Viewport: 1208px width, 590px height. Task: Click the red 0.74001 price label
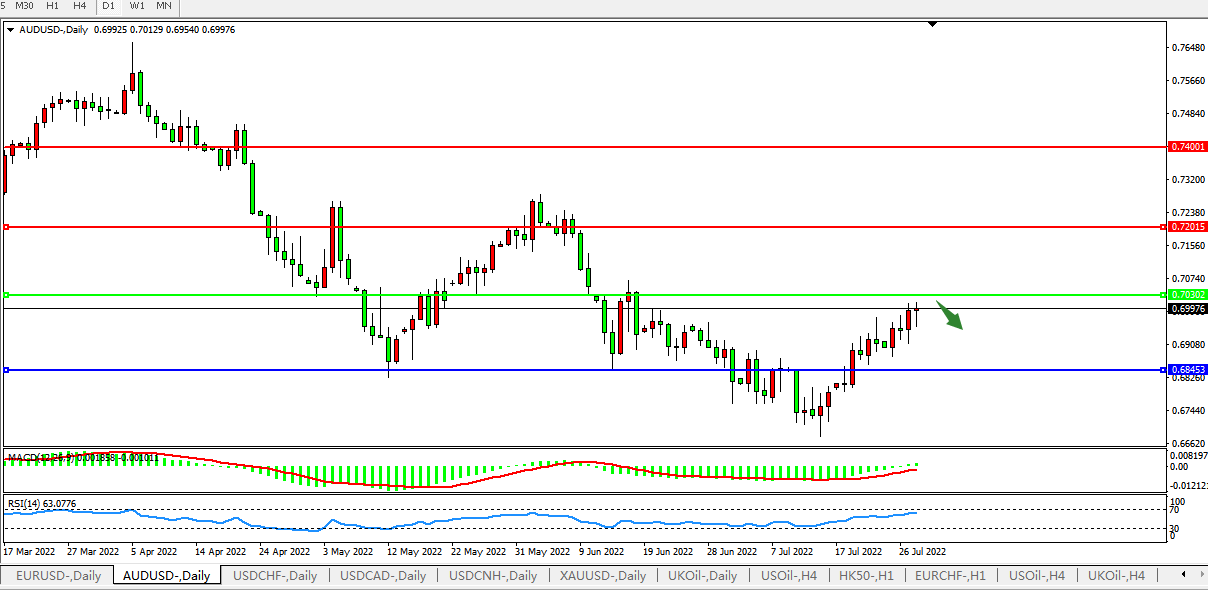1188,146
